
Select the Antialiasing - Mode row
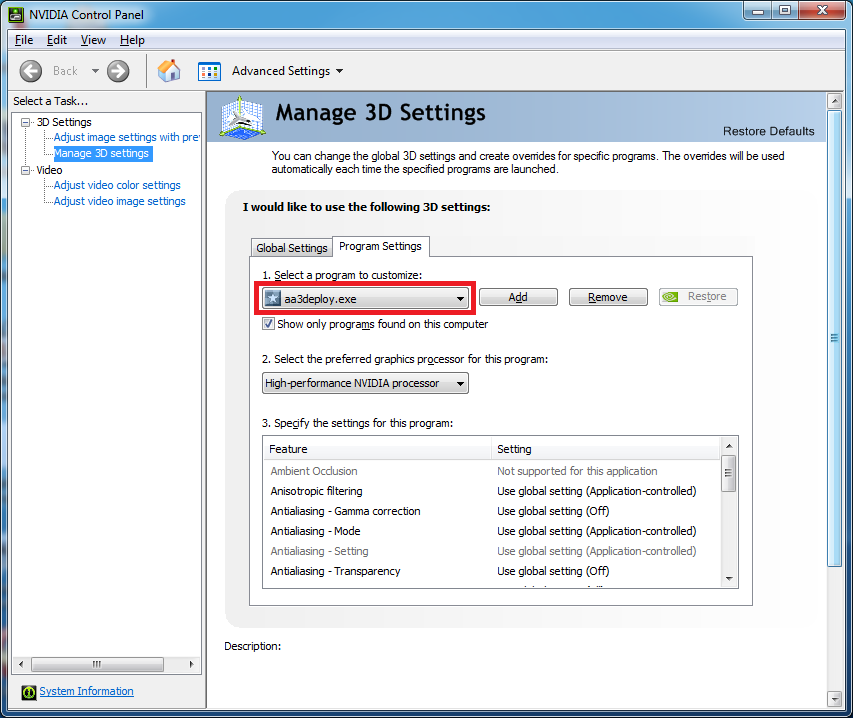pos(492,531)
